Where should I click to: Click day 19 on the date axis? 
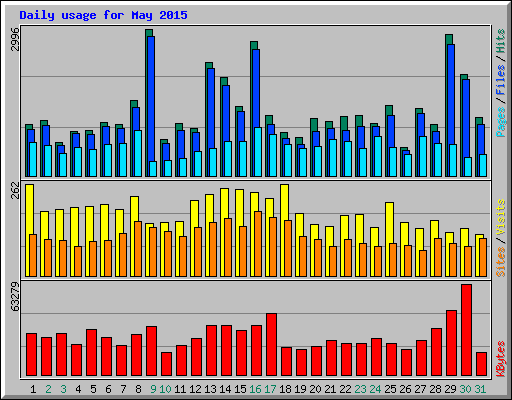point(300,389)
